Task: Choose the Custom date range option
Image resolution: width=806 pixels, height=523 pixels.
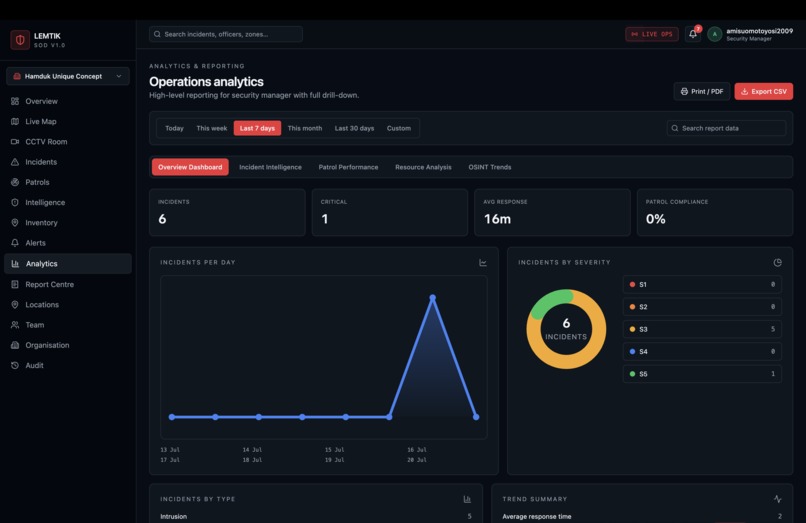Action: pyautogui.click(x=398, y=128)
